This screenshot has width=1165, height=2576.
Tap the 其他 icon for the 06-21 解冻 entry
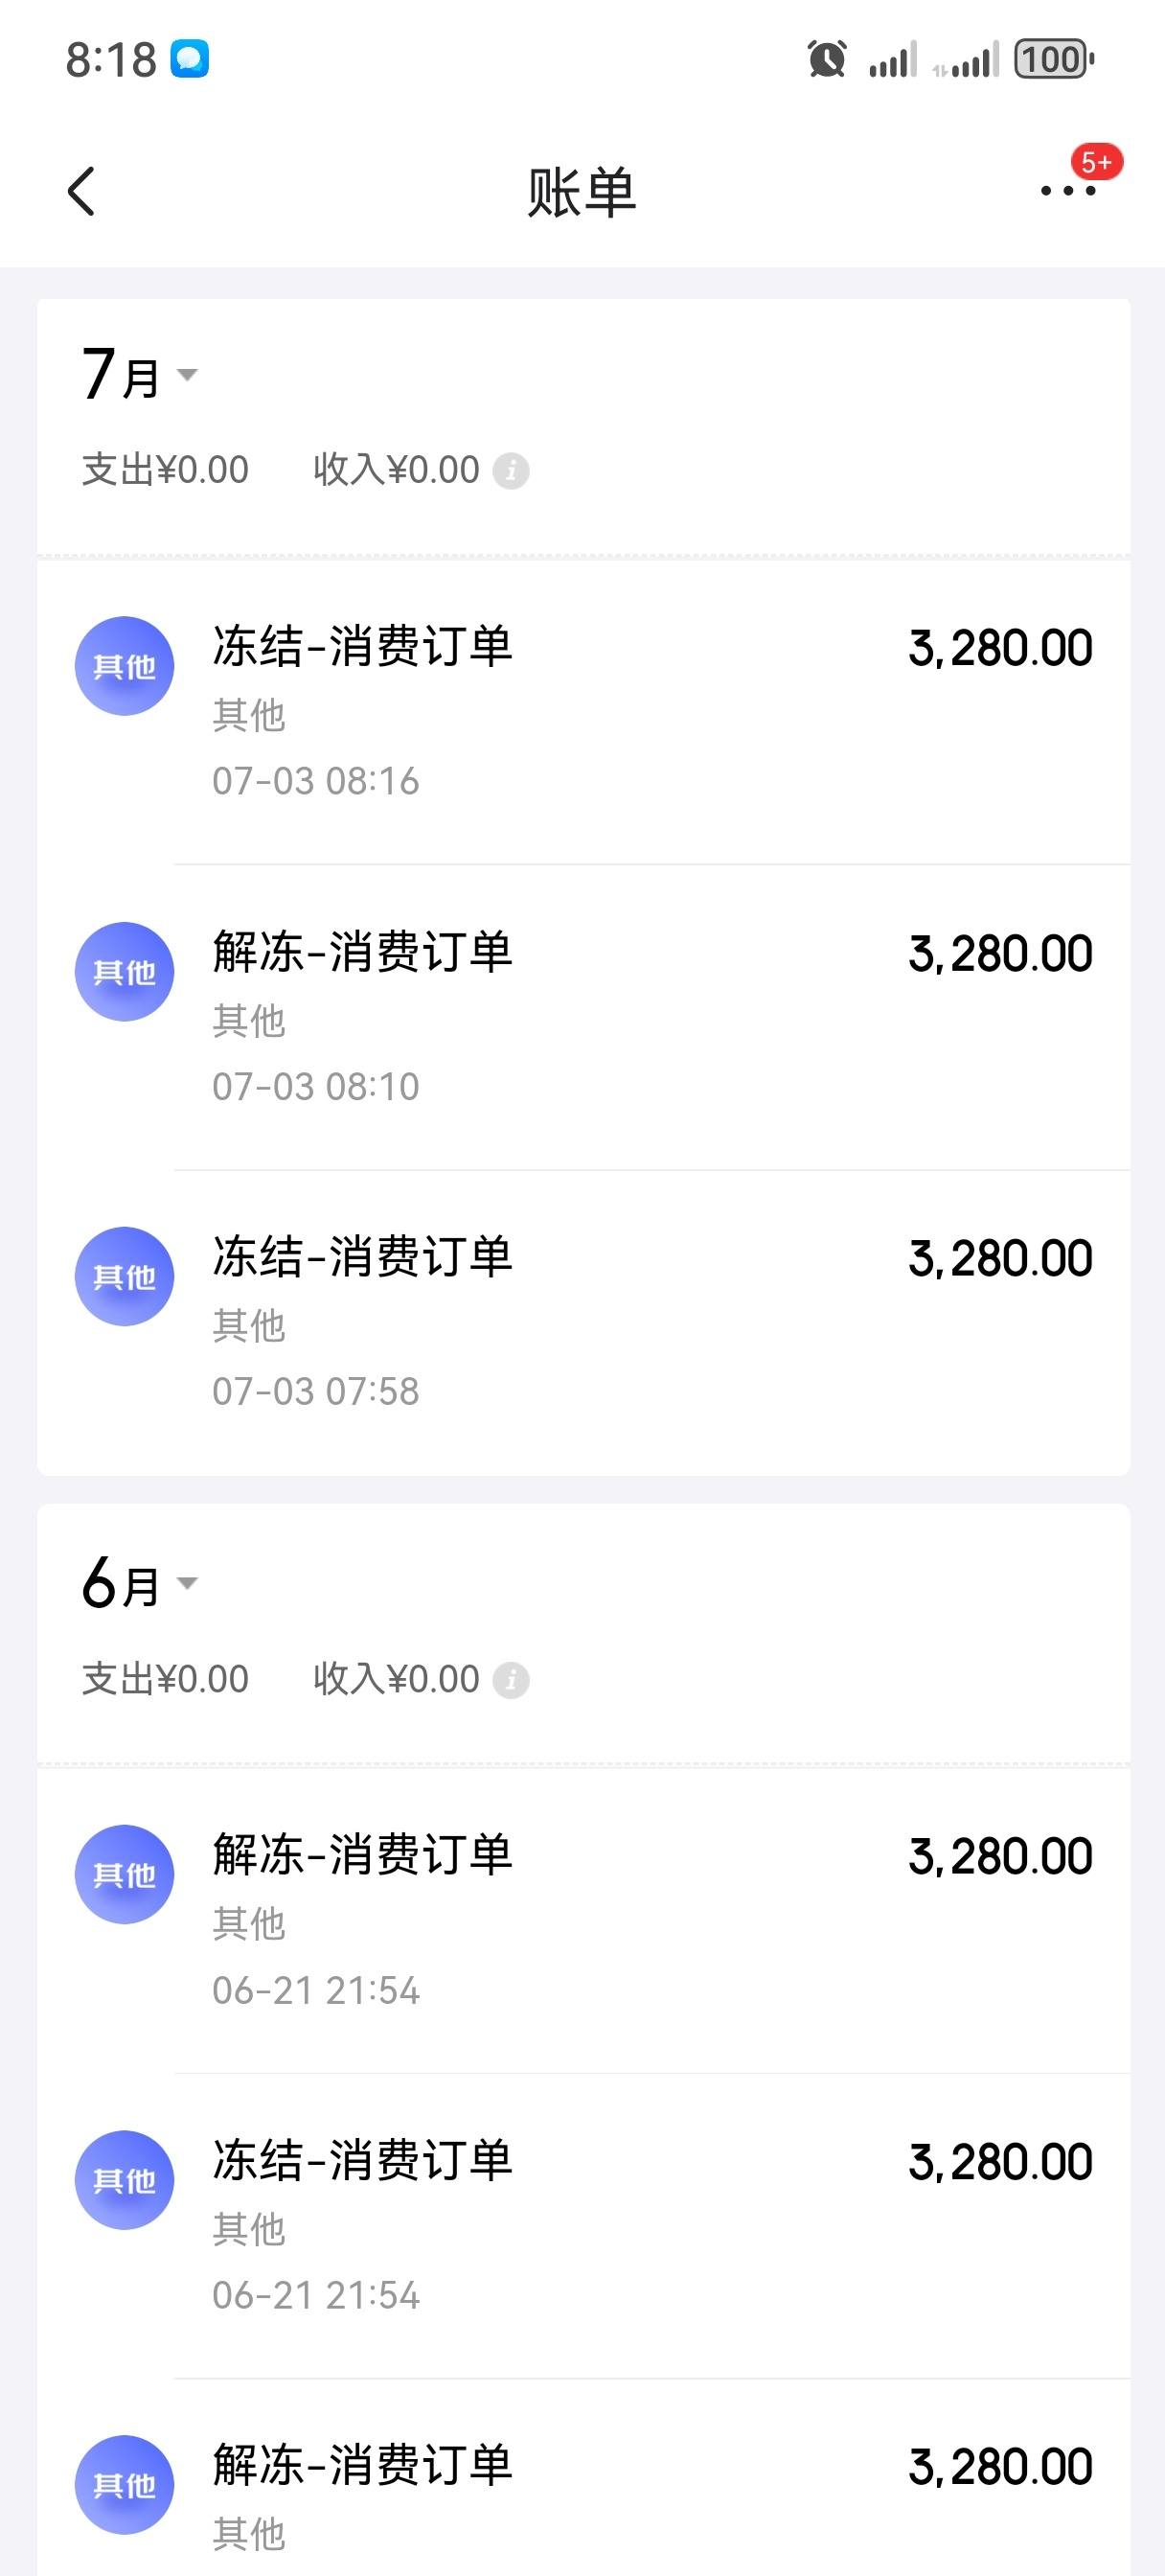click(124, 1874)
